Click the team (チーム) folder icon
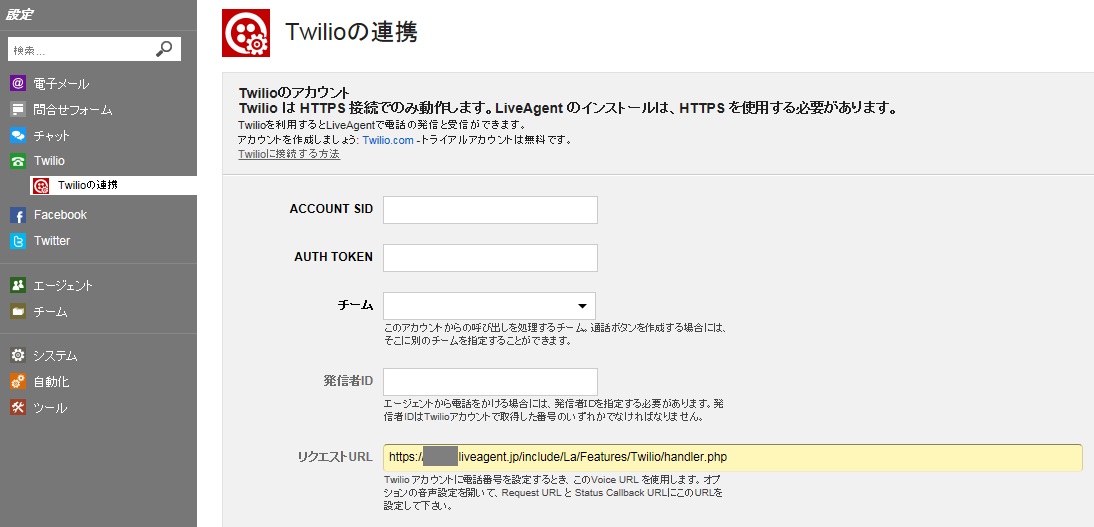The width and height of the screenshot is (1094, 527). coord(18,311)
